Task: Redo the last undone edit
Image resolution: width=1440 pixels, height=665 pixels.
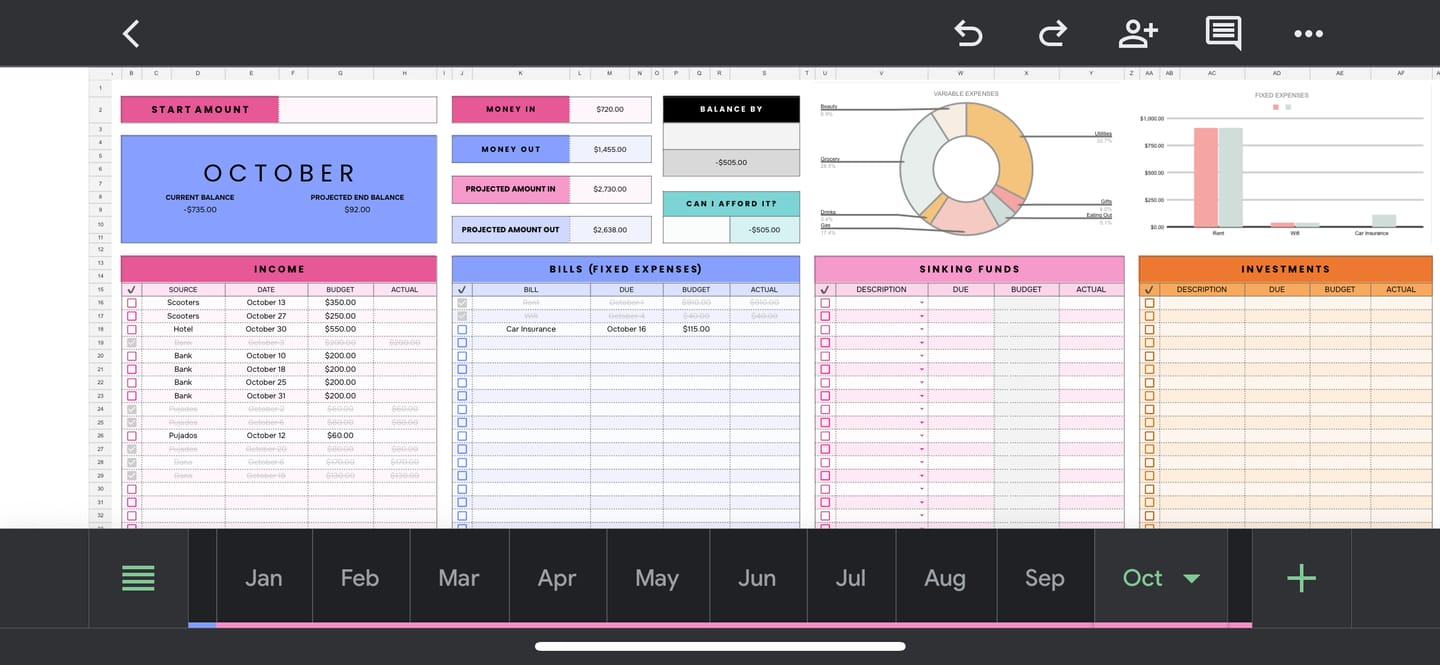Action: click(1052, 33)
